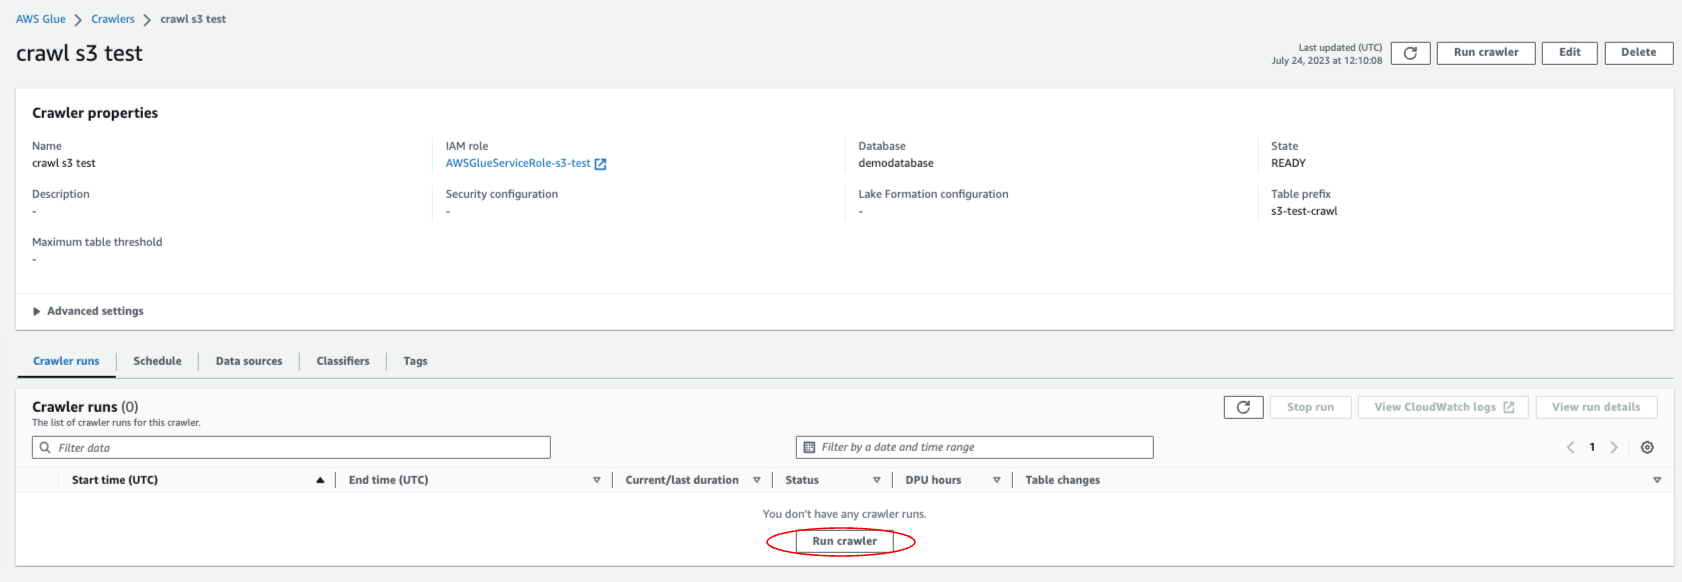This screenshot has width=1682, height=582.
Task: Go to the next page of crawler runs
Action: [x=1614, y=447]
